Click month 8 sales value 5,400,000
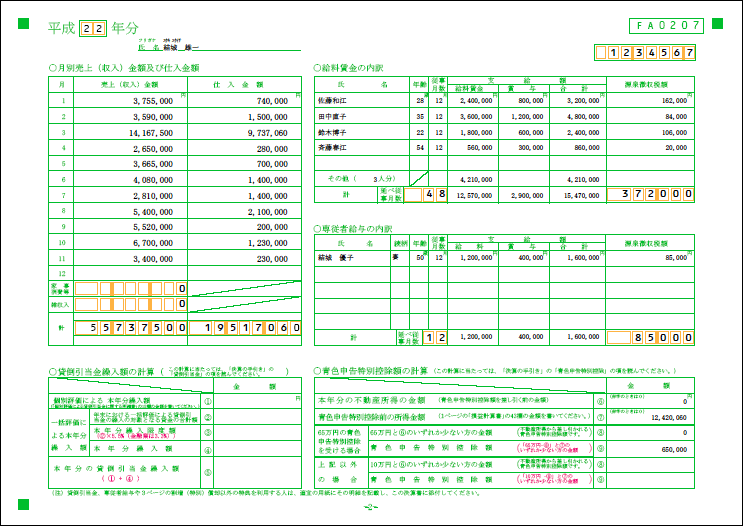 click(153, 212)
